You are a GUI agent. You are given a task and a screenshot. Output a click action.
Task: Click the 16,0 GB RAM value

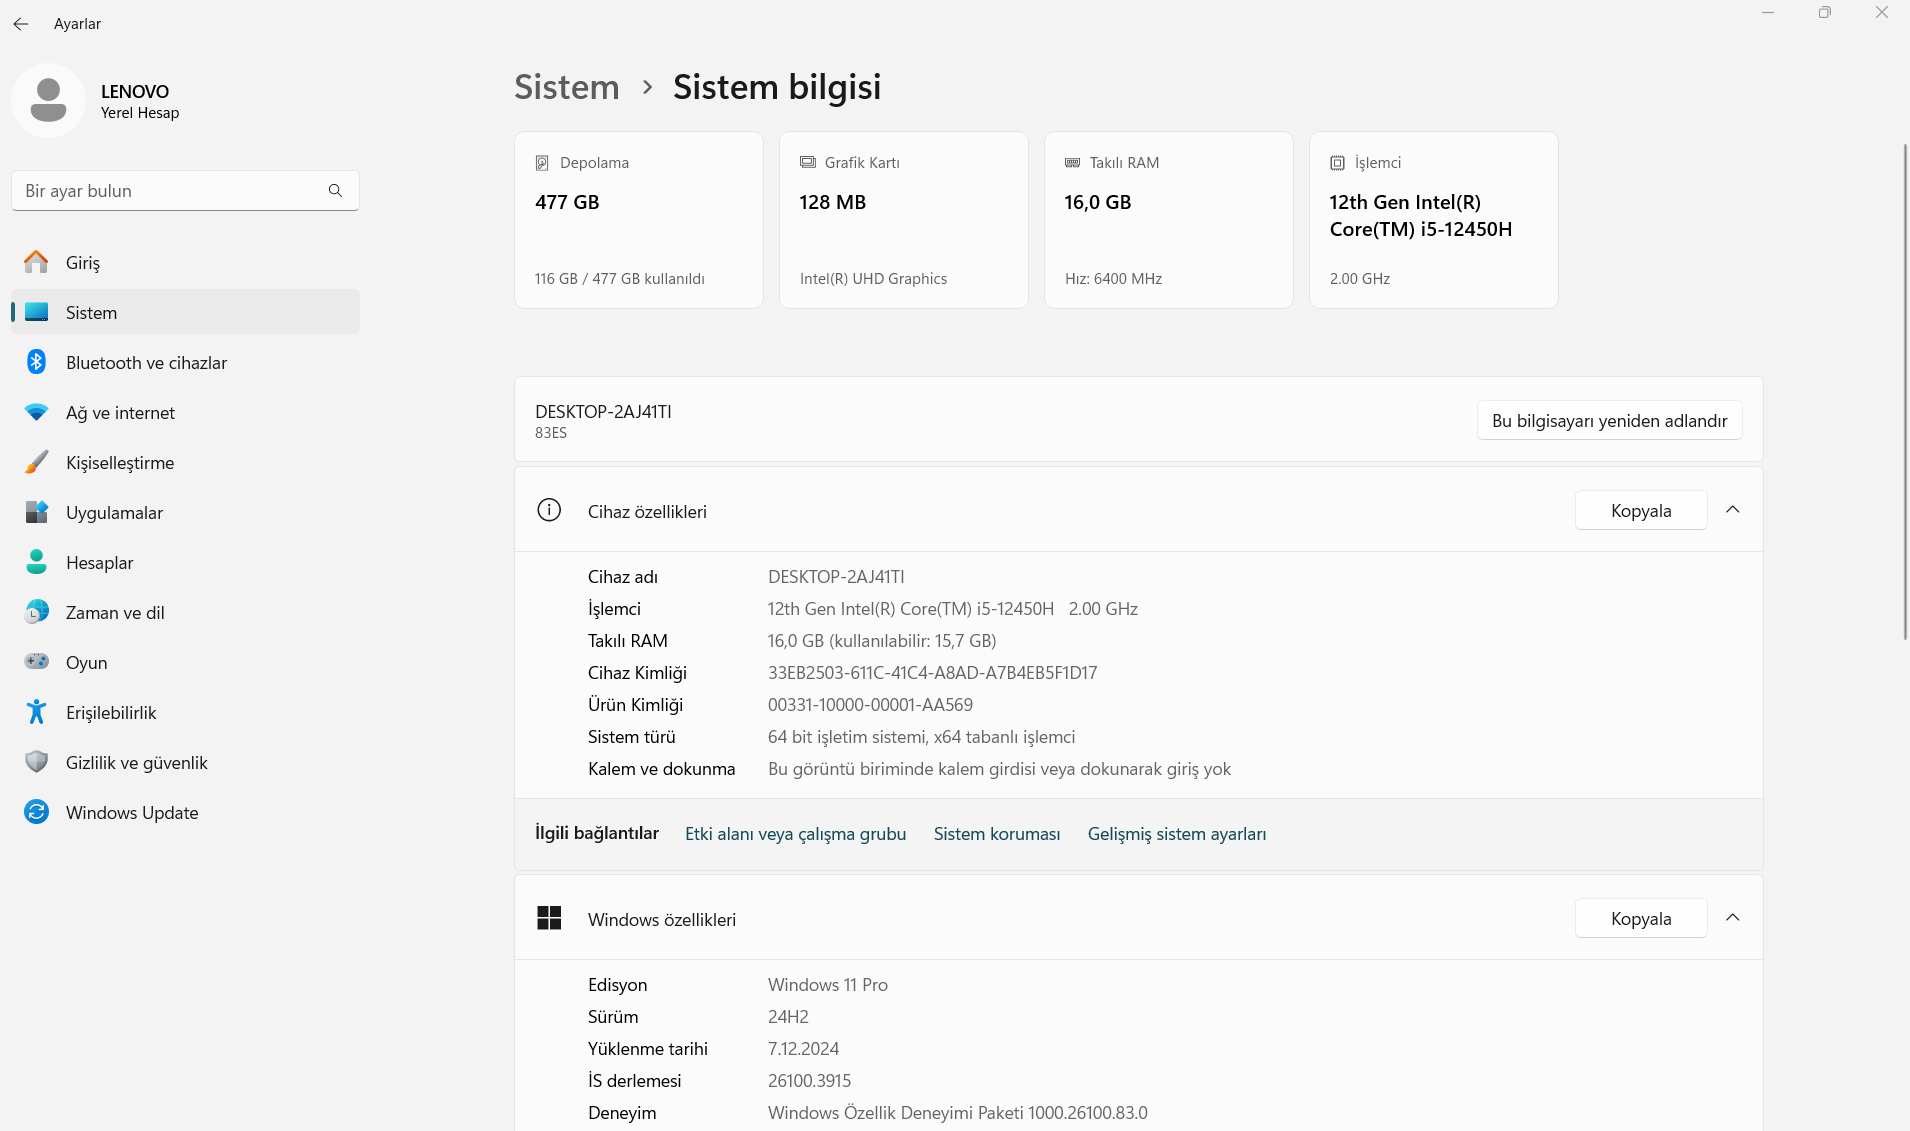[x=1098, y=202]
